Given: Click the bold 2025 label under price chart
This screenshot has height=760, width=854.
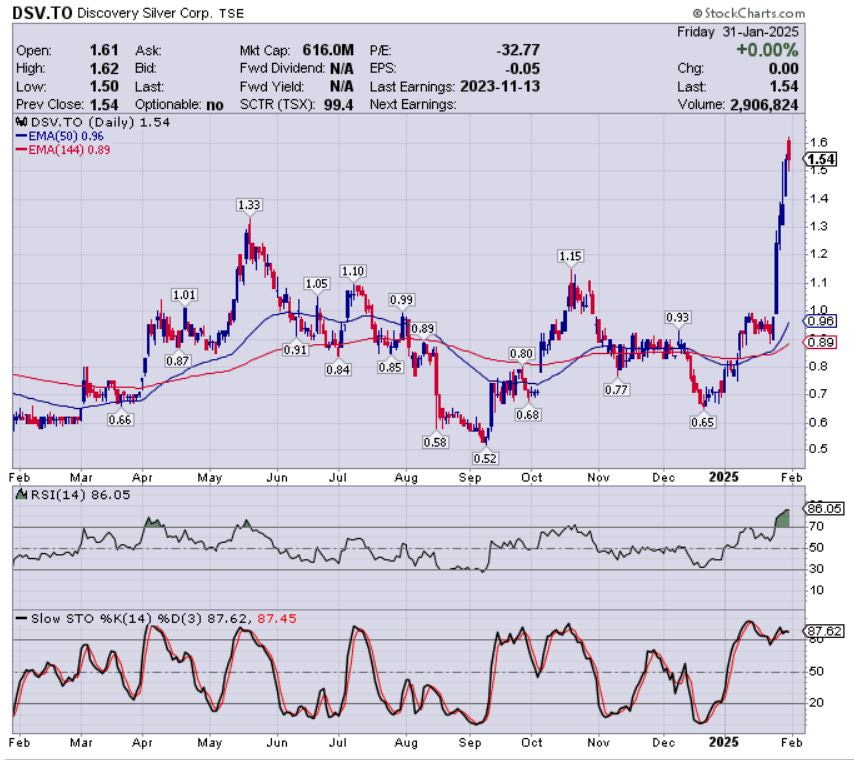Looking at the screenshot, I should click(x=723, y=477).
